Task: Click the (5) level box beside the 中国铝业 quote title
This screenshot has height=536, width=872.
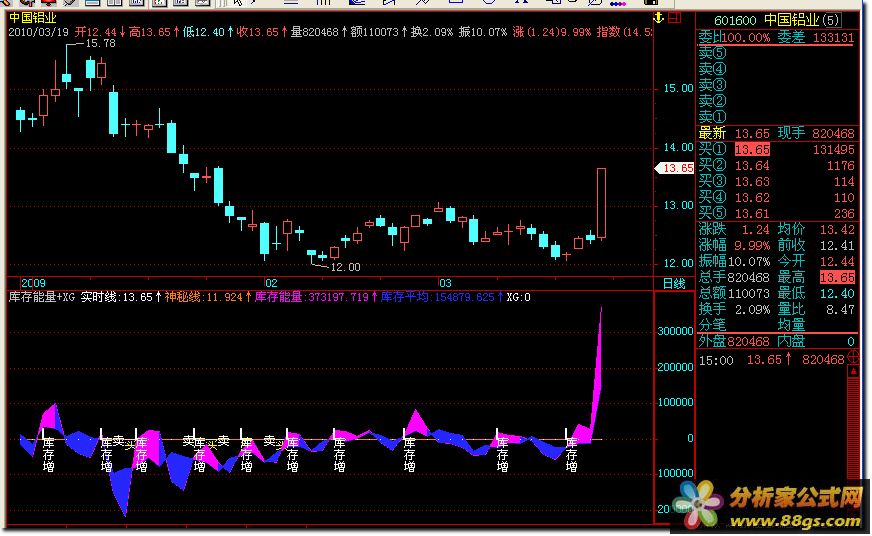Action: (x=831, y=21)
